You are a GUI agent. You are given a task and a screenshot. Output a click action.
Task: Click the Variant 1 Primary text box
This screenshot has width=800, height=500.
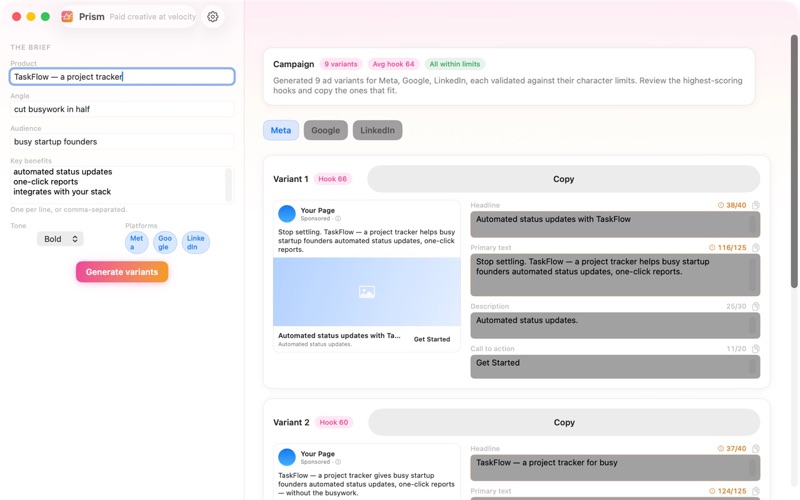click(615, 275)
